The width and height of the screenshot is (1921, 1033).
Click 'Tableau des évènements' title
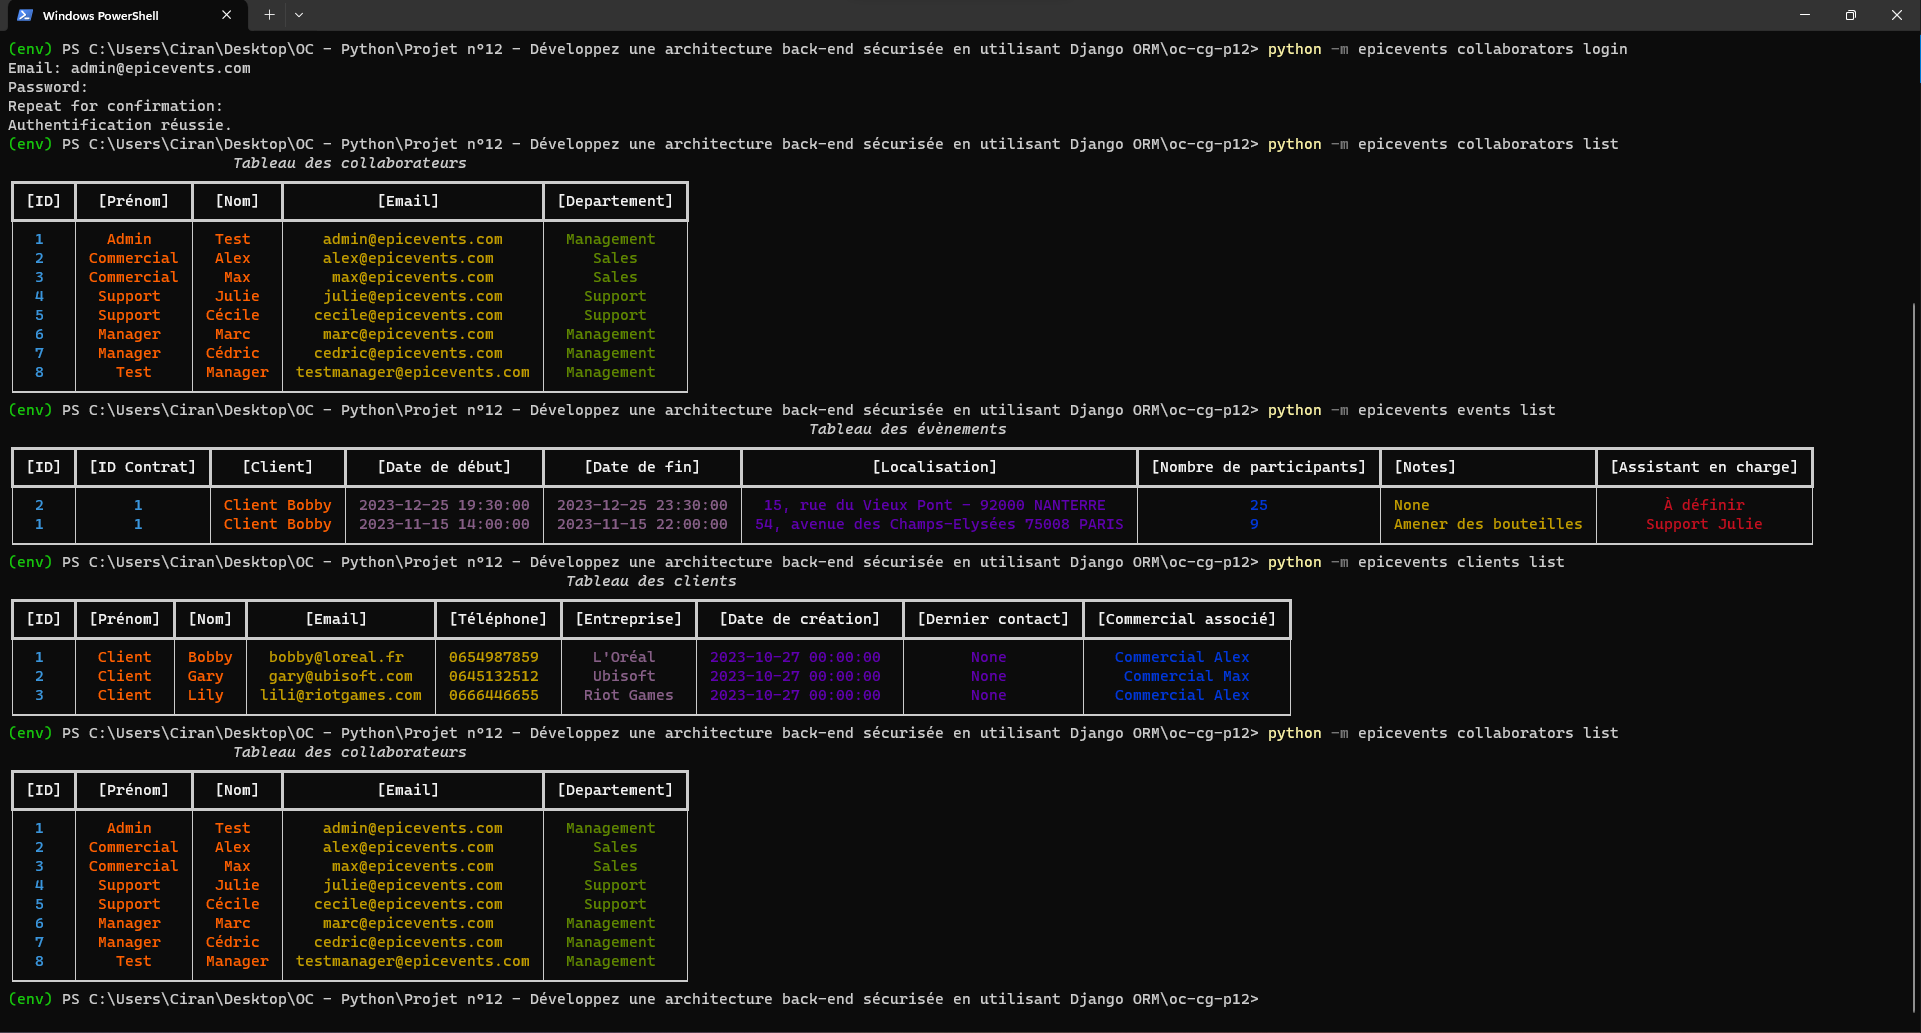point(908,429)
